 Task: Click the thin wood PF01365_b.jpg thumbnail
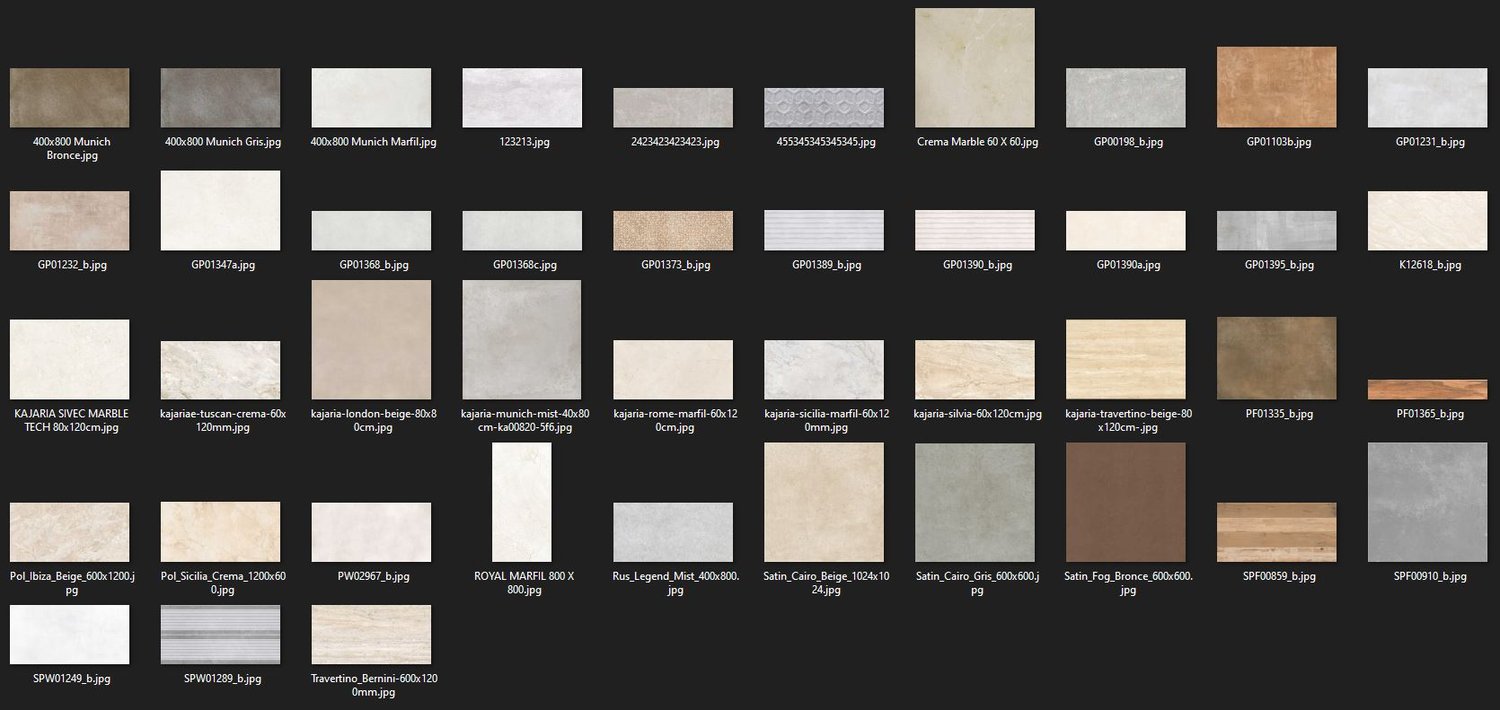(1428, 390)
